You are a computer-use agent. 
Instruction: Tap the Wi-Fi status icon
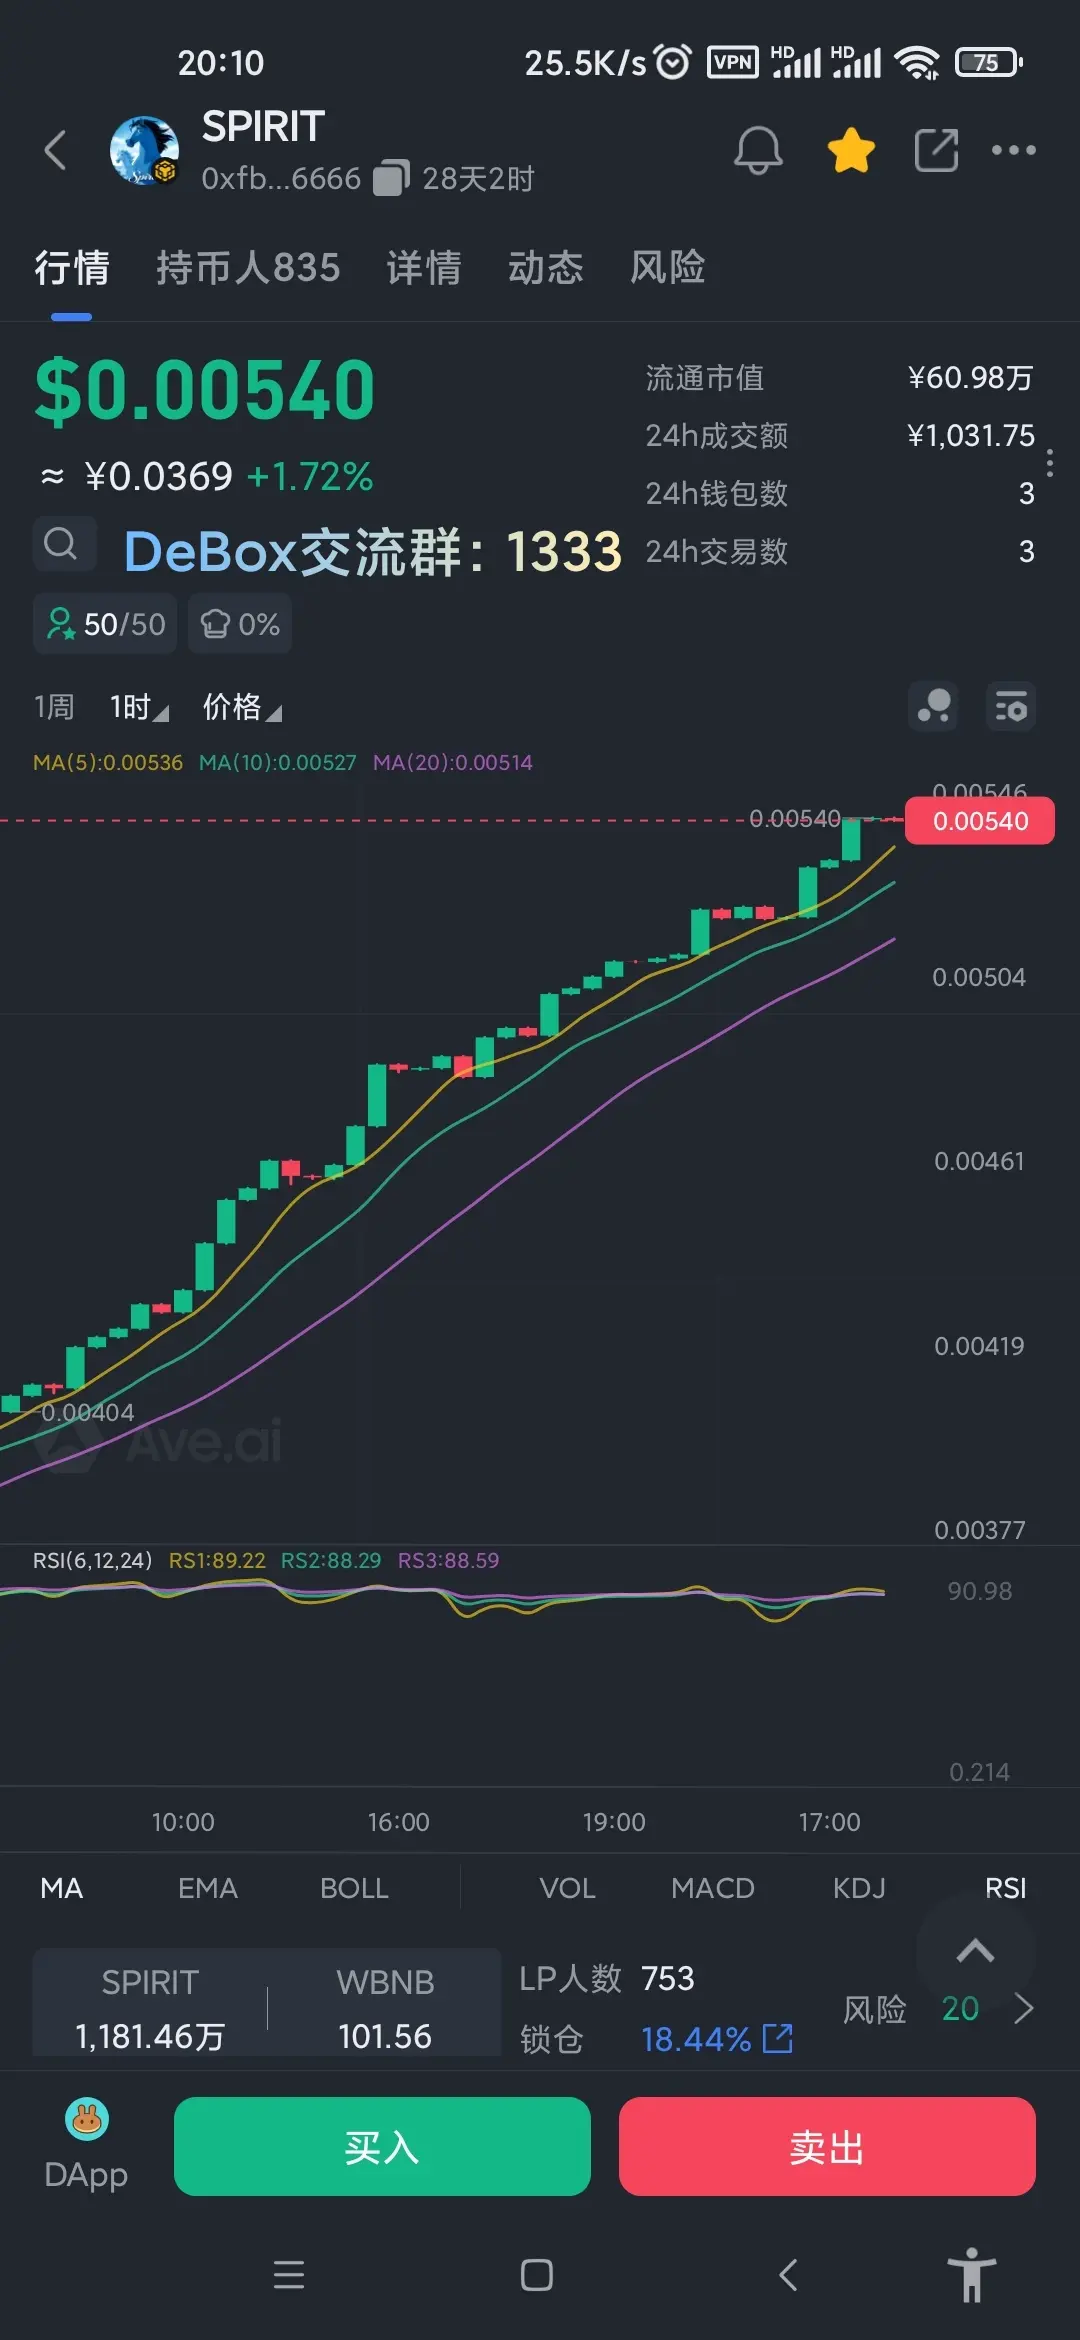tap(916, 62)
